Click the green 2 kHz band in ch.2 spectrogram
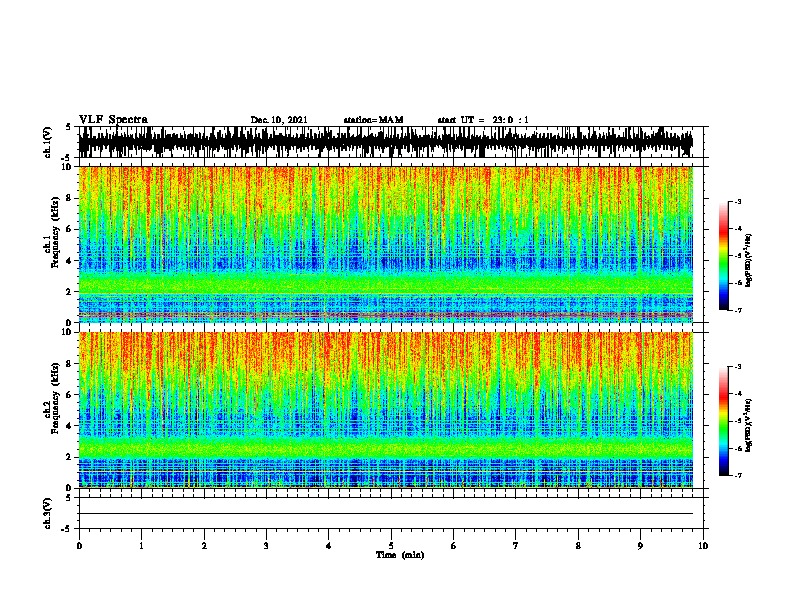This screenshot has height=612, width=792. coord(386,447)
